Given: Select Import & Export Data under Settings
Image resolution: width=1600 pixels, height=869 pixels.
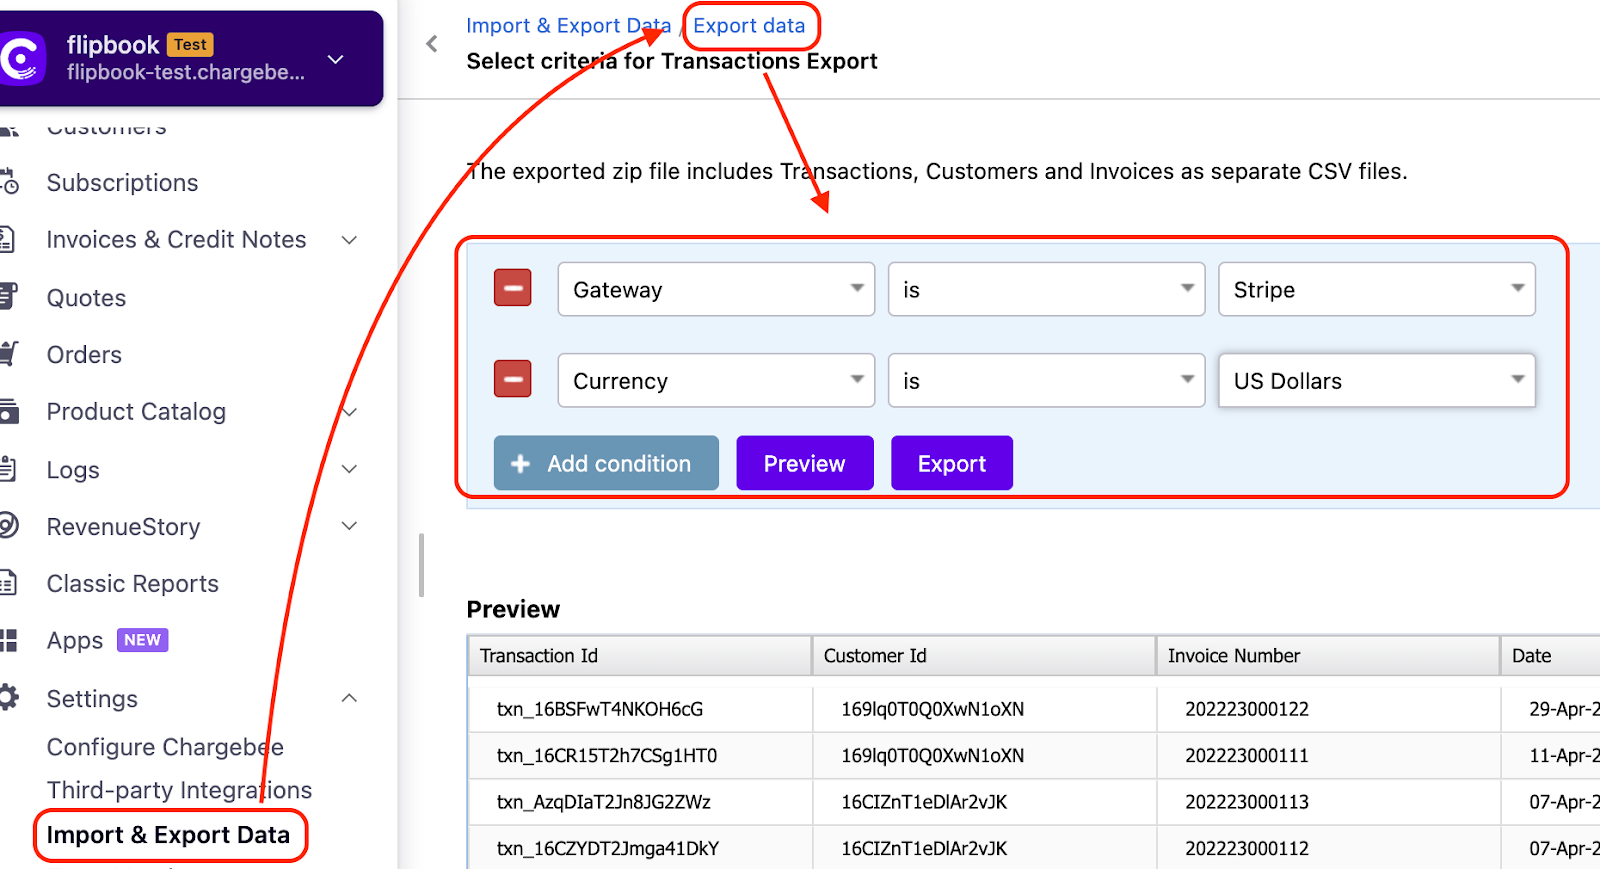Looking at the screenshot, I should 168,835.
